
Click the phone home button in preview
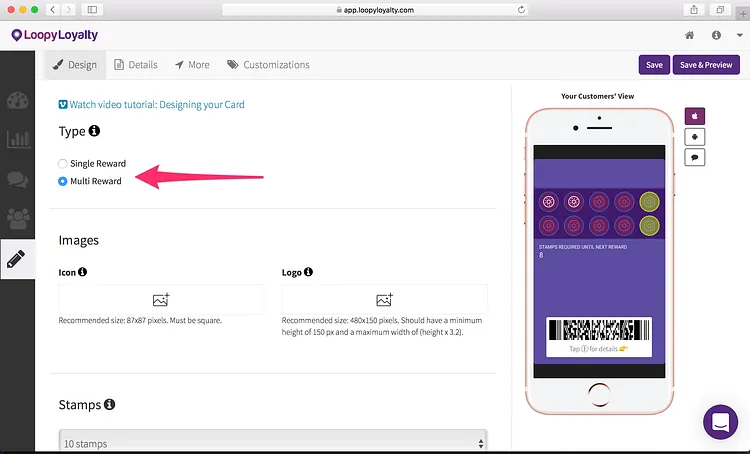(599, 394)
